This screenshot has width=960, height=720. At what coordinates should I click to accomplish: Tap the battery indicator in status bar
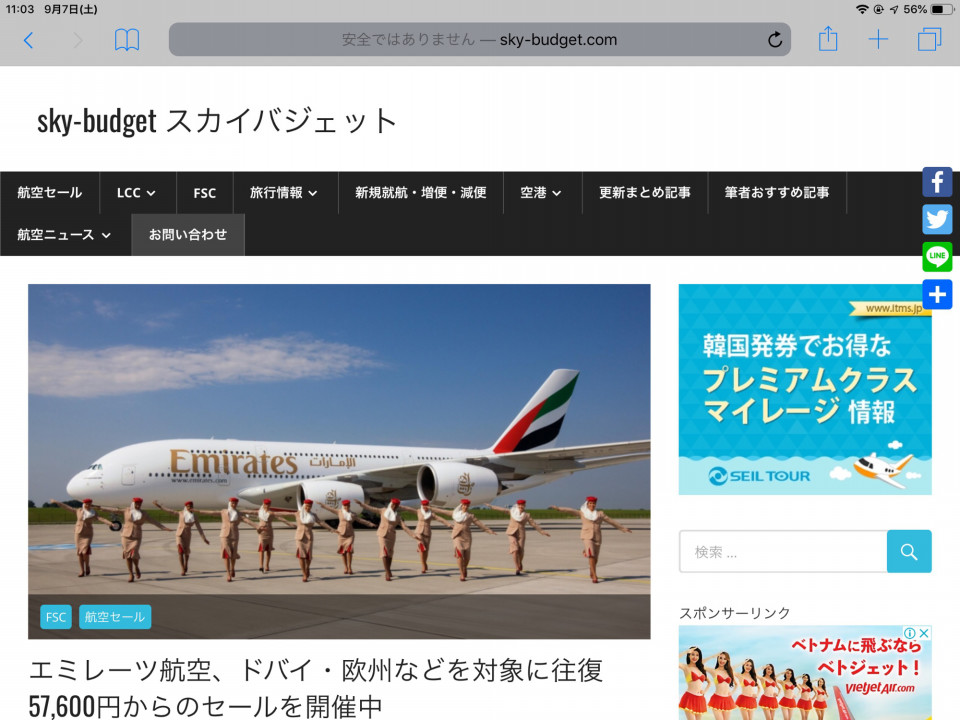(x=942, y=9)
